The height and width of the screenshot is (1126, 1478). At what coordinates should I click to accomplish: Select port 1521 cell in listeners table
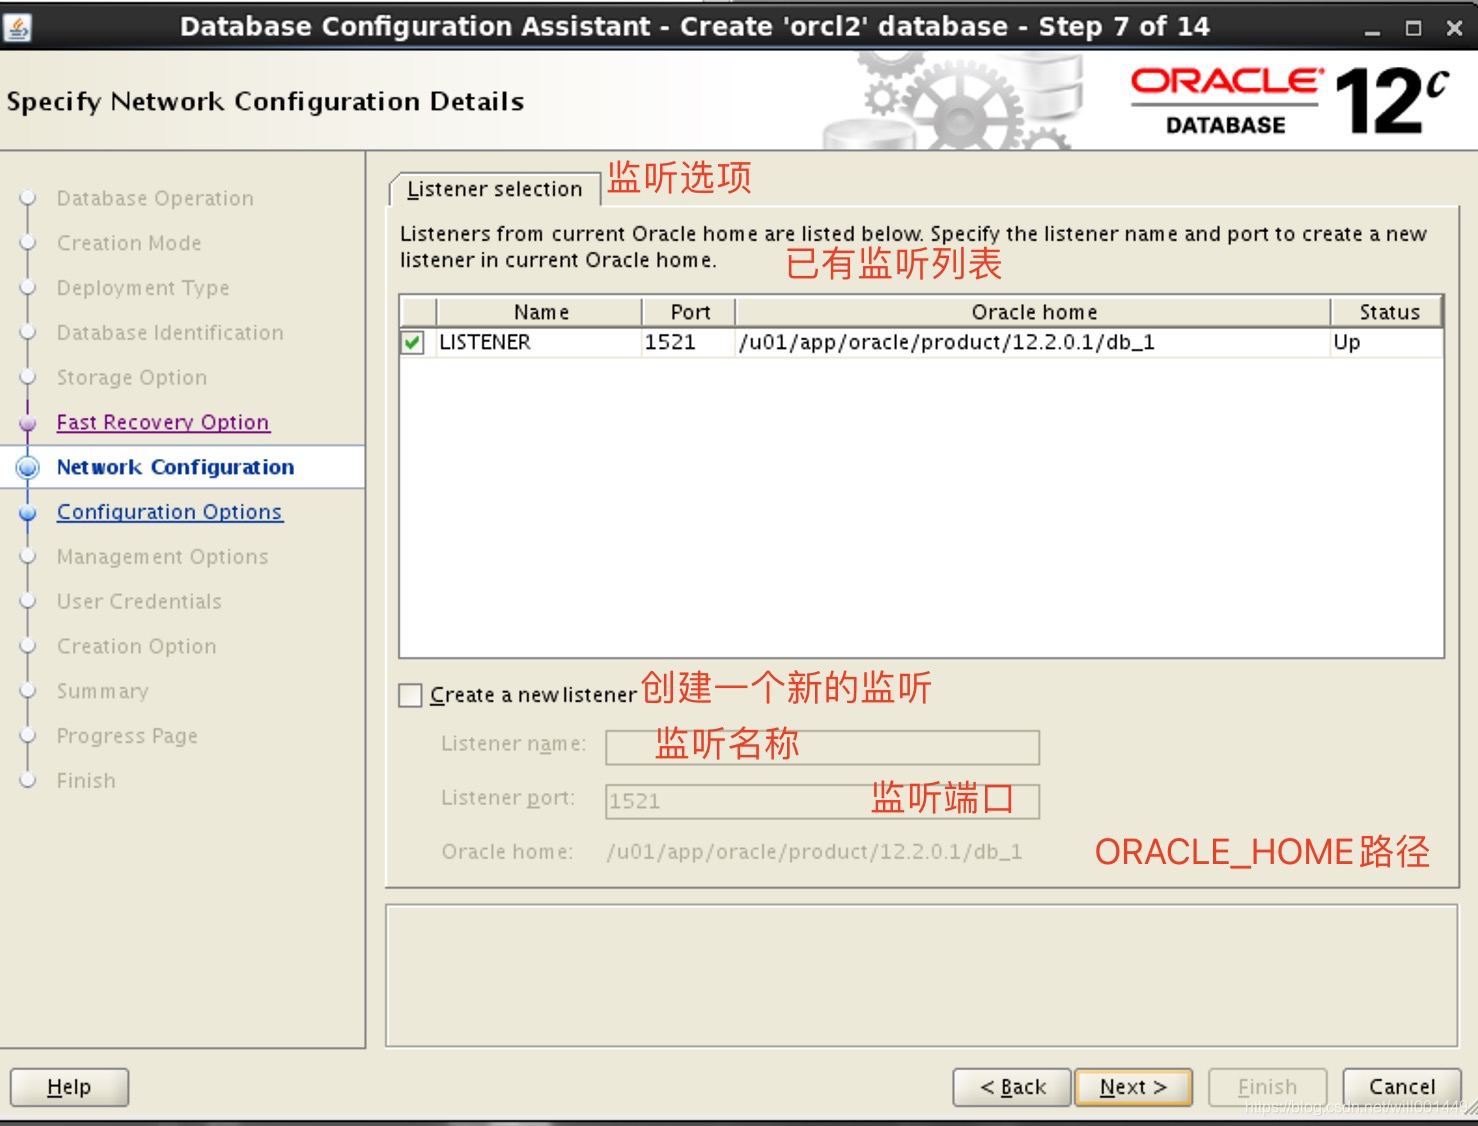coord(689,342)
